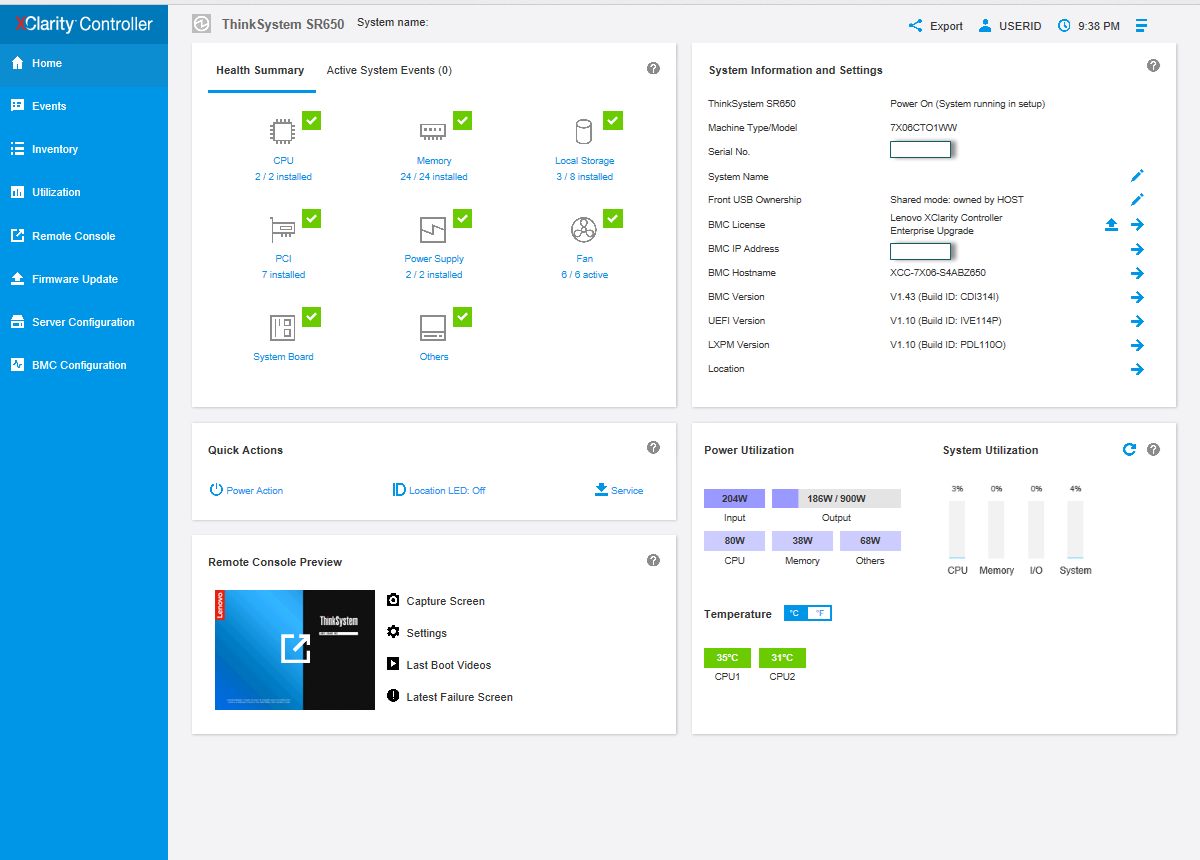
Task: Edit Front USB Ownership with the pencil icon
Action: (x=1137, y=200)
